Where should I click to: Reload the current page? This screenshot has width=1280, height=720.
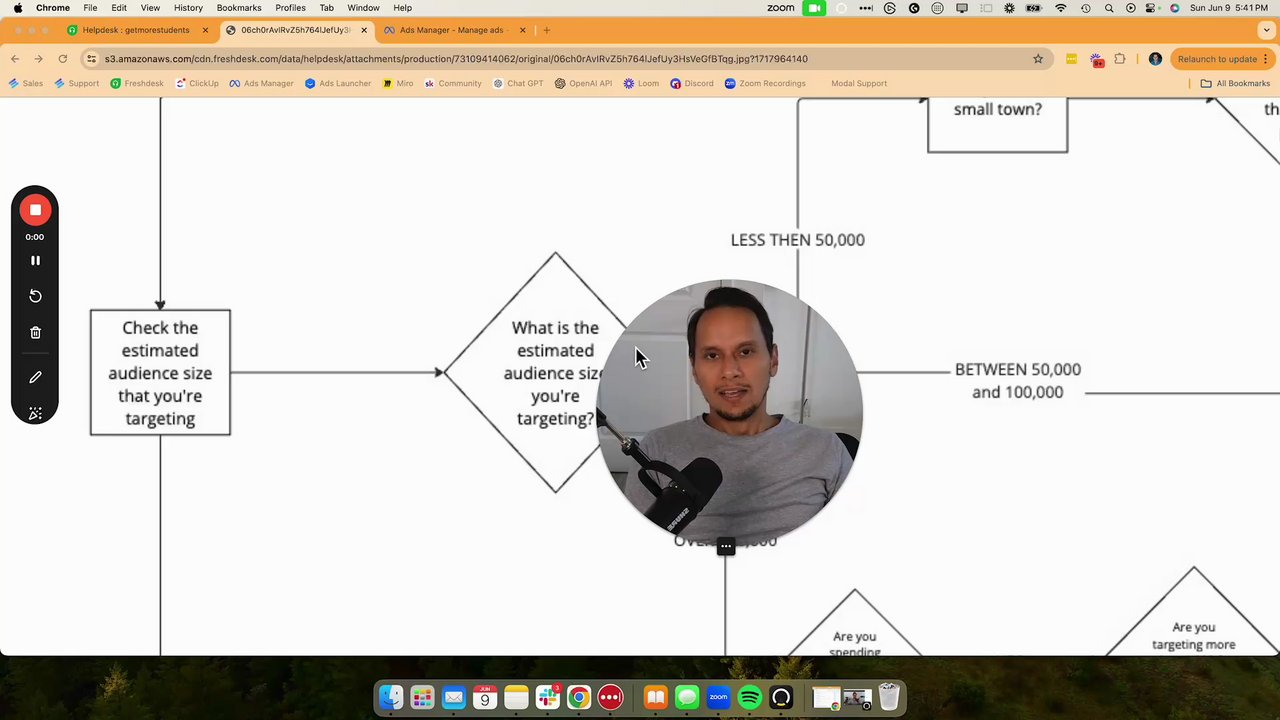pos(62,59)
